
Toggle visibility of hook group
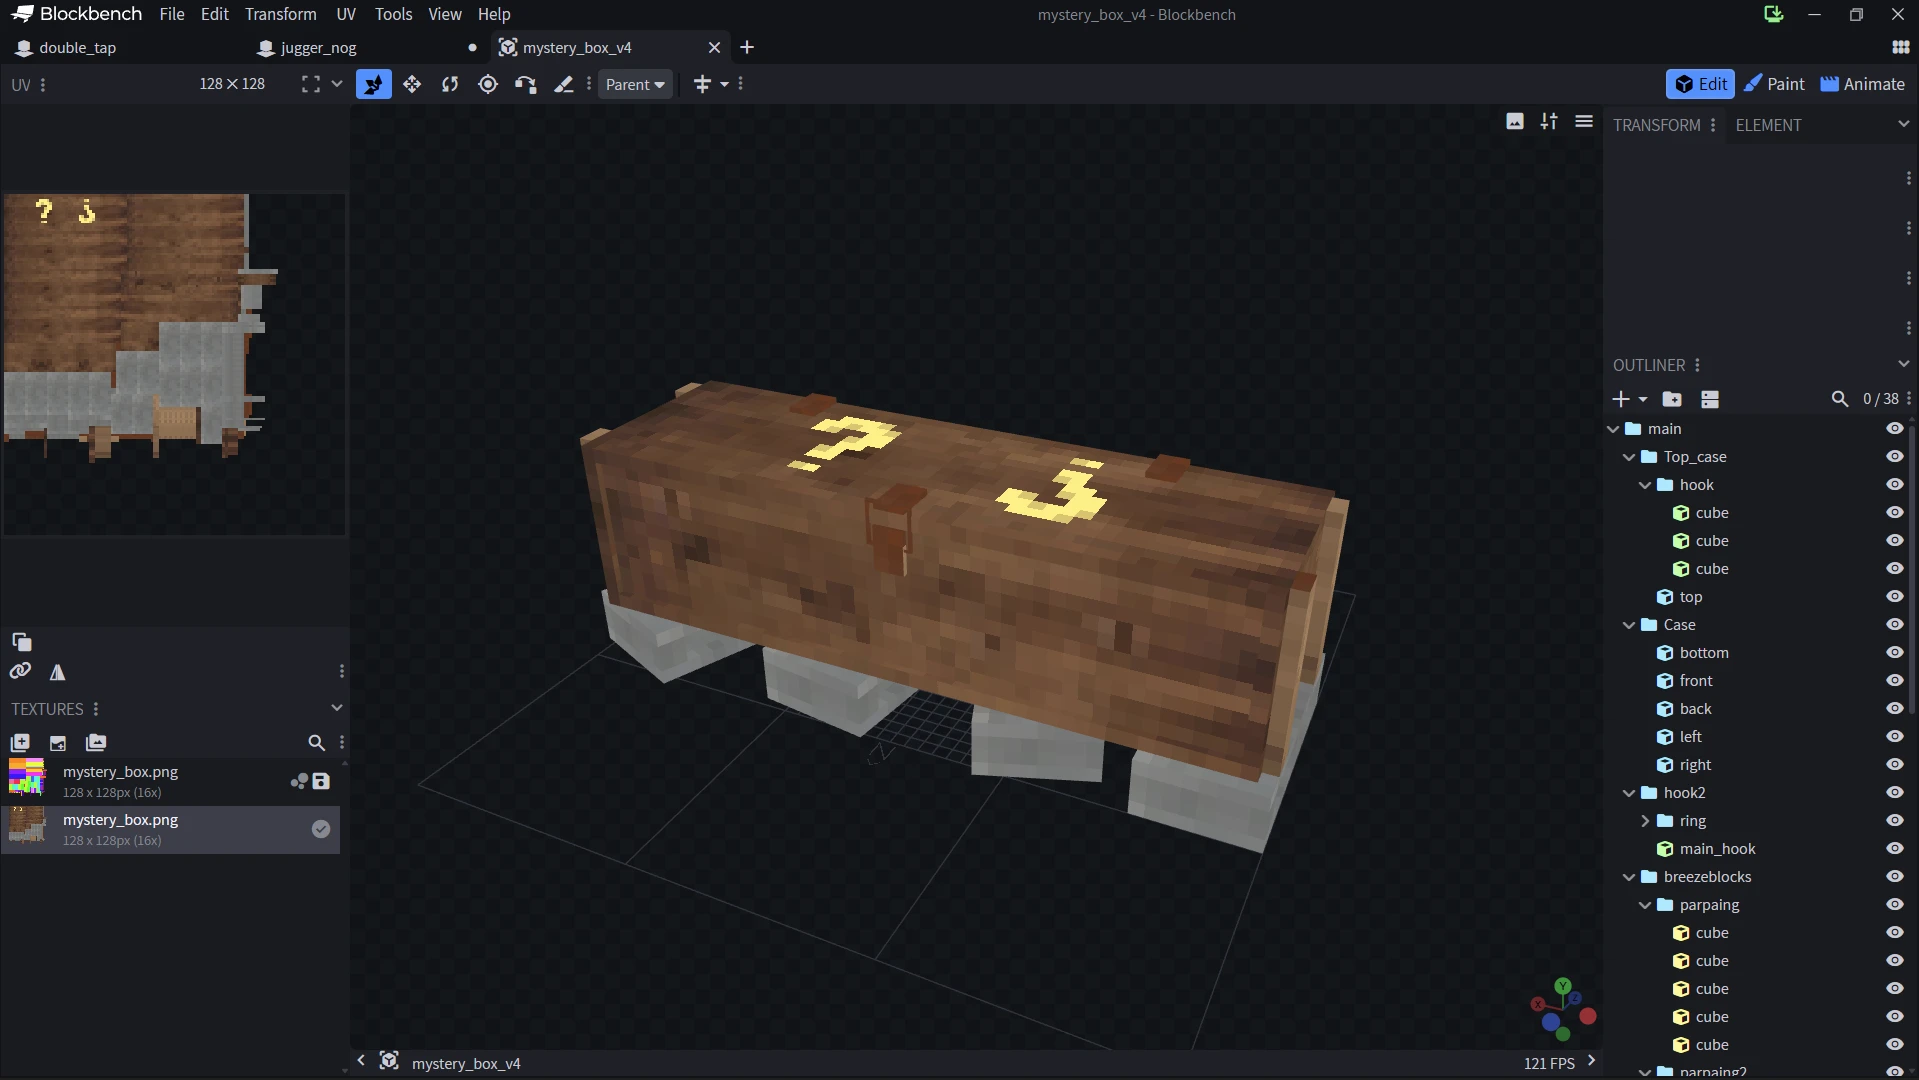pyautogui.click(x=1895, y=485)
